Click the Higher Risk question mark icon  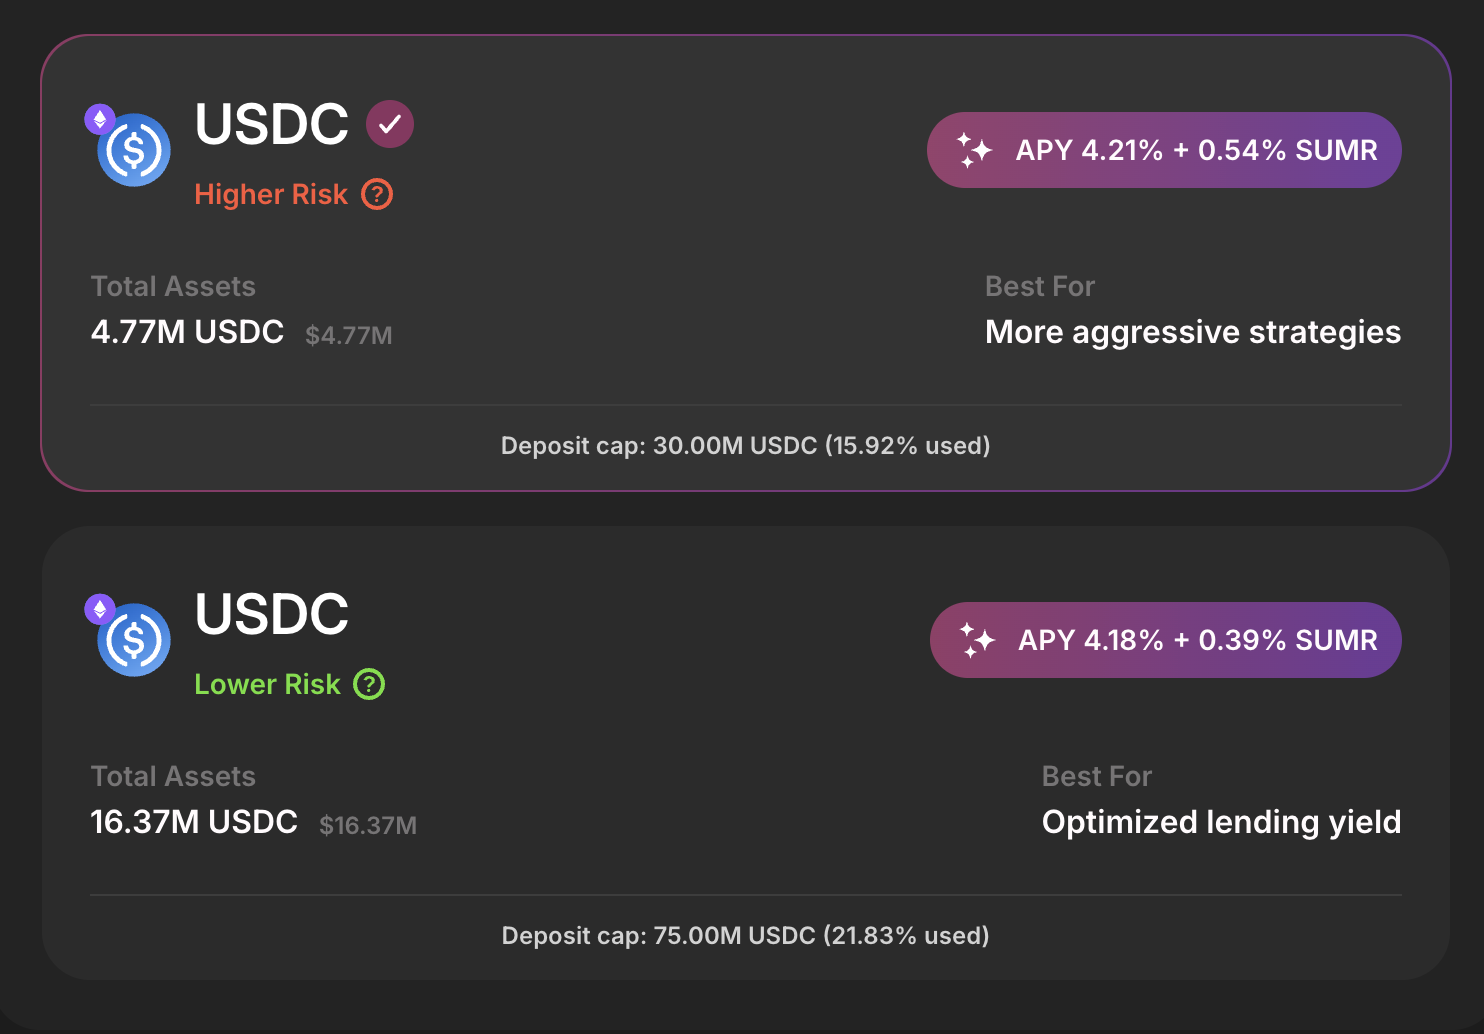tap(377, 194)
